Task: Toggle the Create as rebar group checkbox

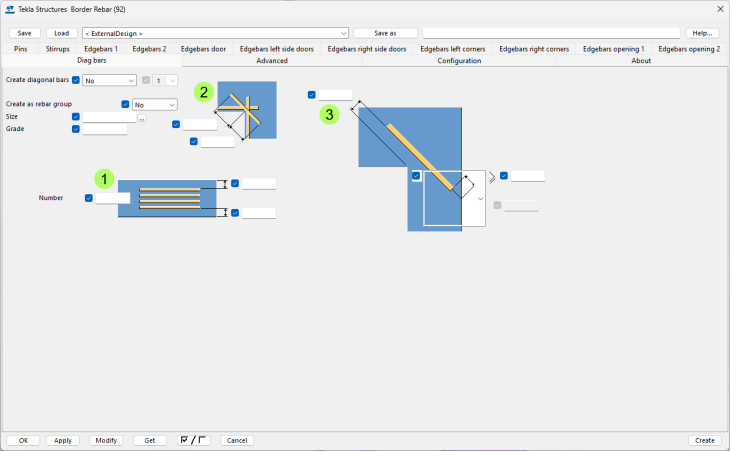Action: point(125,104)
